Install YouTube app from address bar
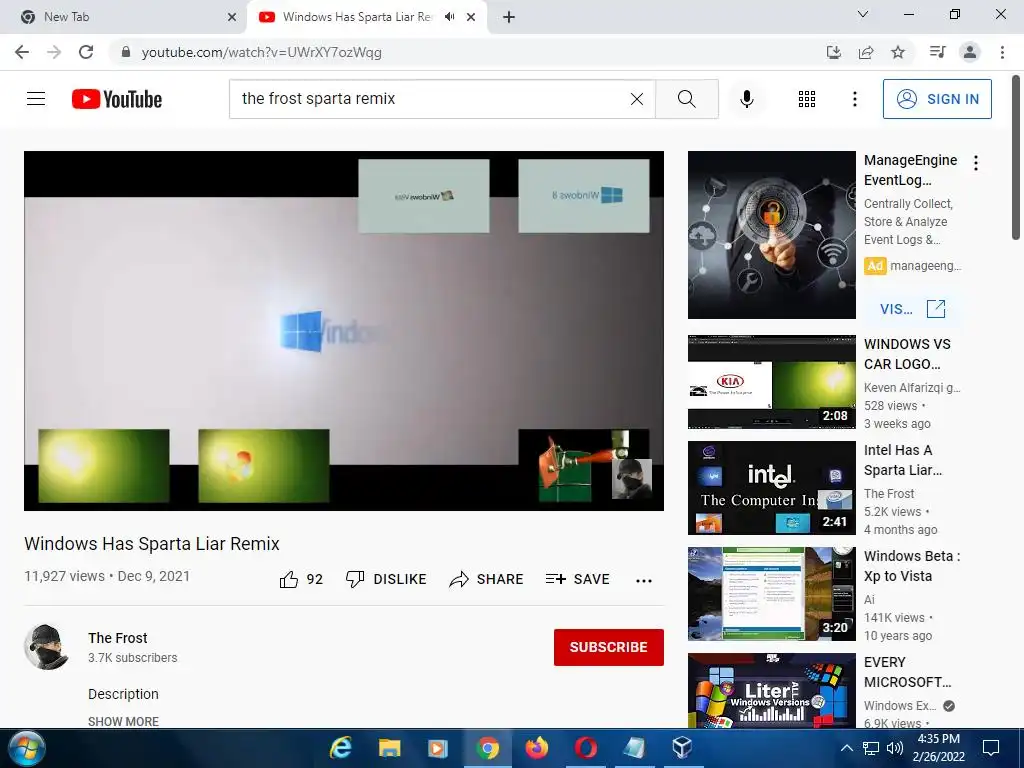1024x768 pixels. (834, 52)
